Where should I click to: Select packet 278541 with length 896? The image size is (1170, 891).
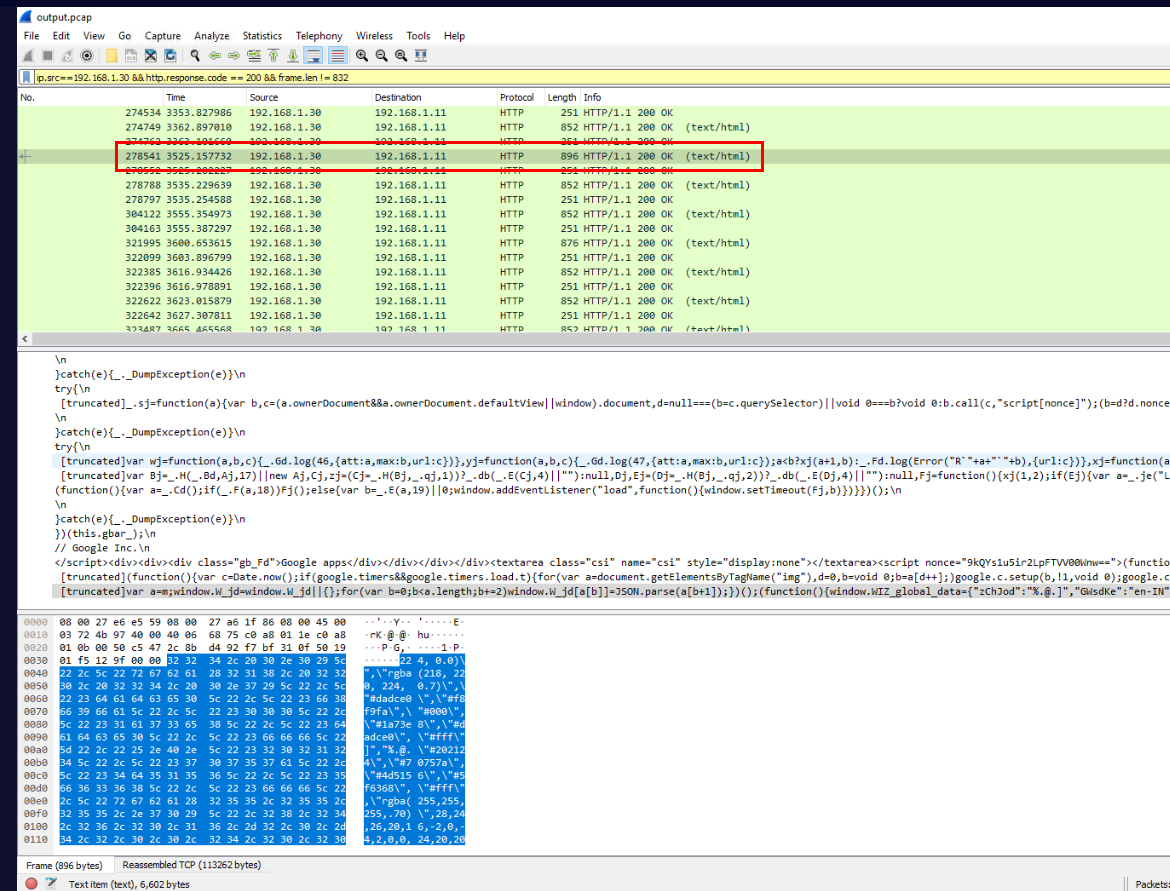(594, 157)
